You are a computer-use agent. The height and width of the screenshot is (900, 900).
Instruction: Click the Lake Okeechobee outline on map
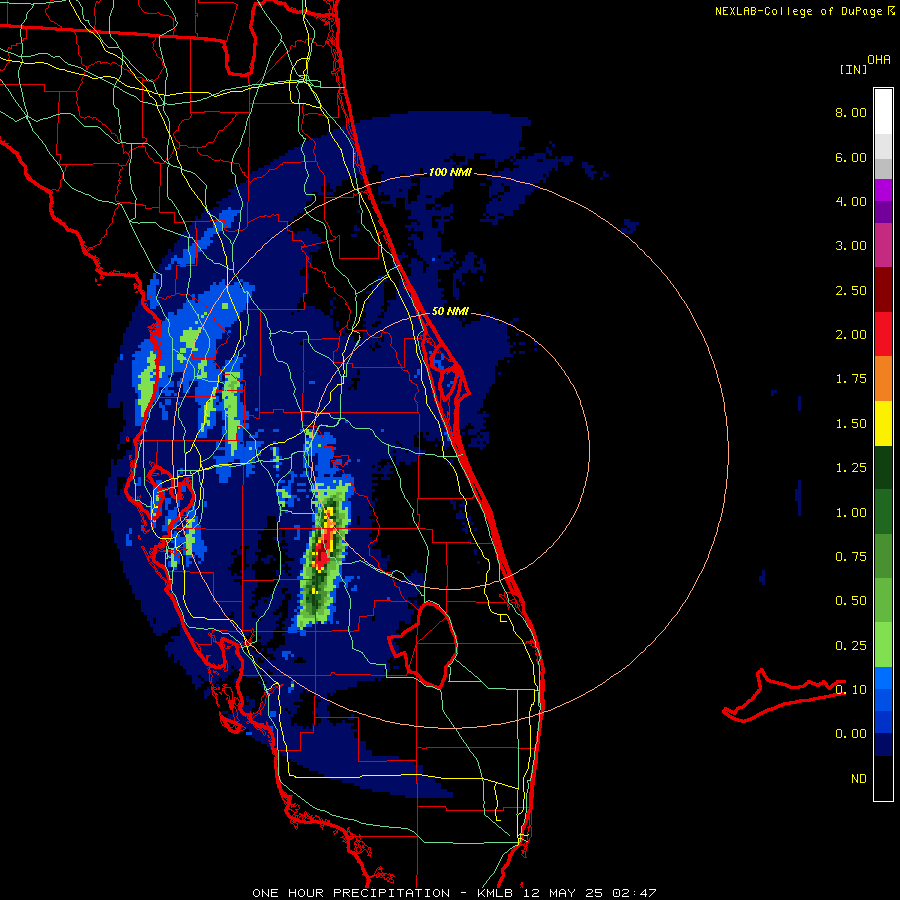point(423,644)
